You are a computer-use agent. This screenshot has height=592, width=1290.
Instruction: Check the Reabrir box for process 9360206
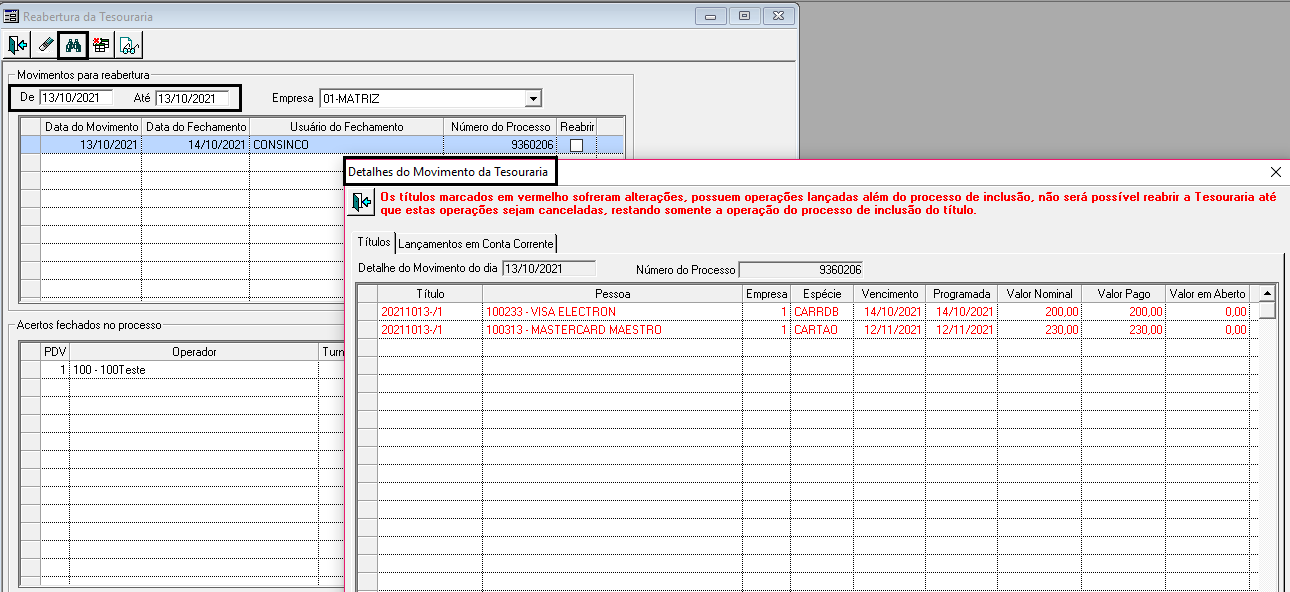coord(576,145)
